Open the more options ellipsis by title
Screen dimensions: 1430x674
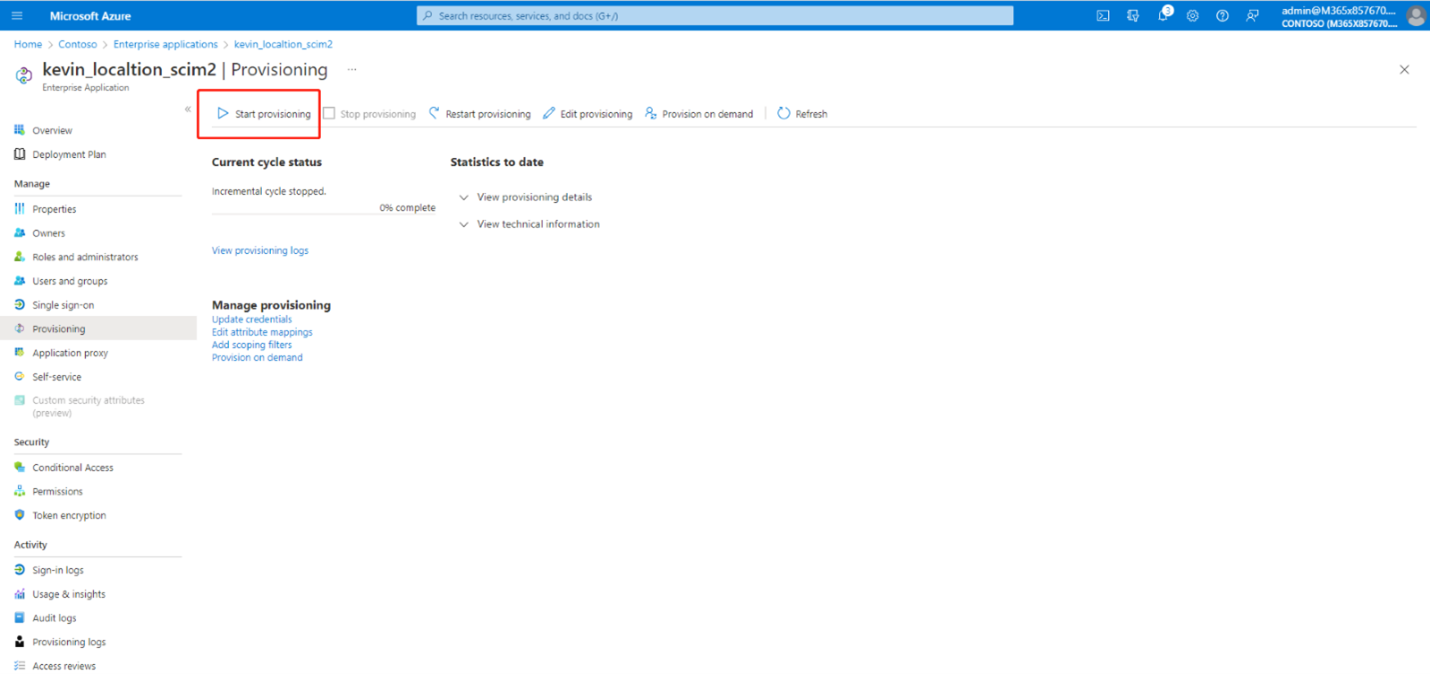coord(351,70)
